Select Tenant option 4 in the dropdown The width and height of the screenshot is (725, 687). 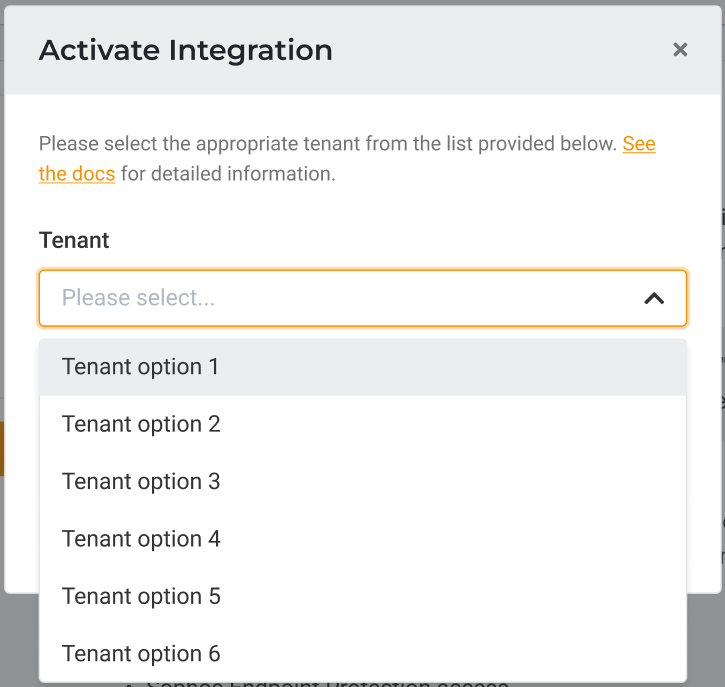click(141, 539)
